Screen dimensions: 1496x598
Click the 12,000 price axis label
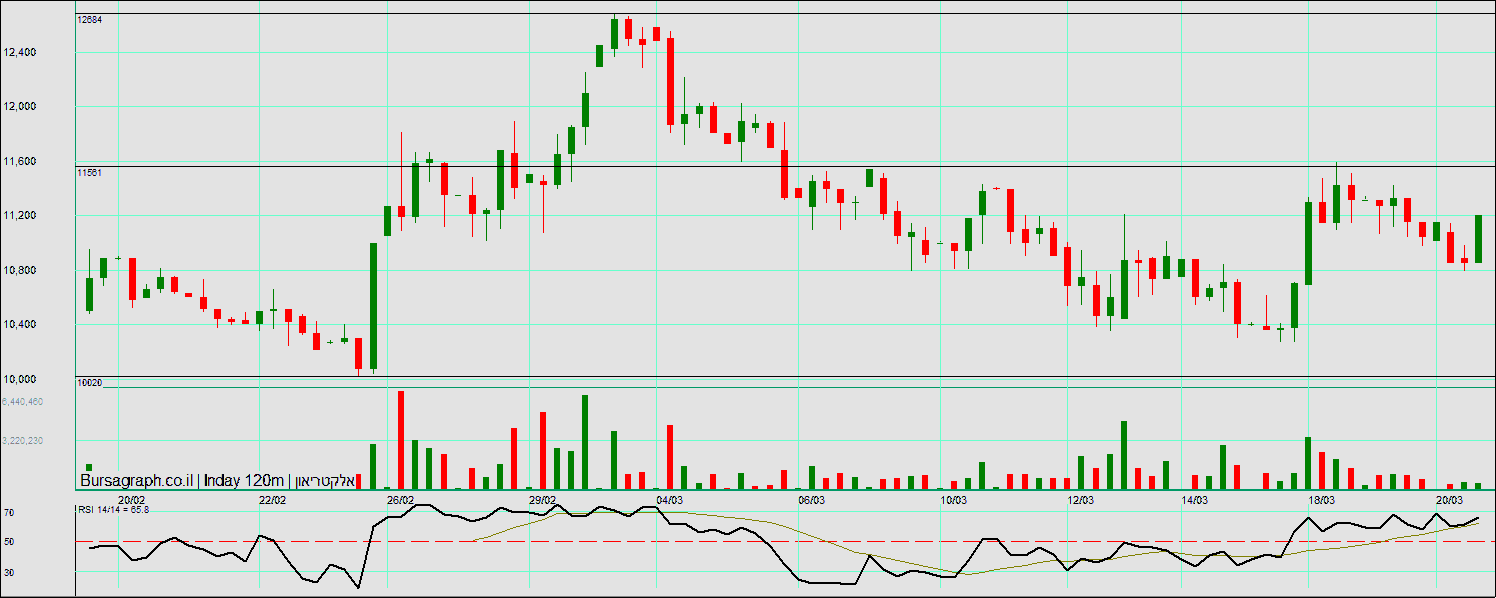click(20, 106)
